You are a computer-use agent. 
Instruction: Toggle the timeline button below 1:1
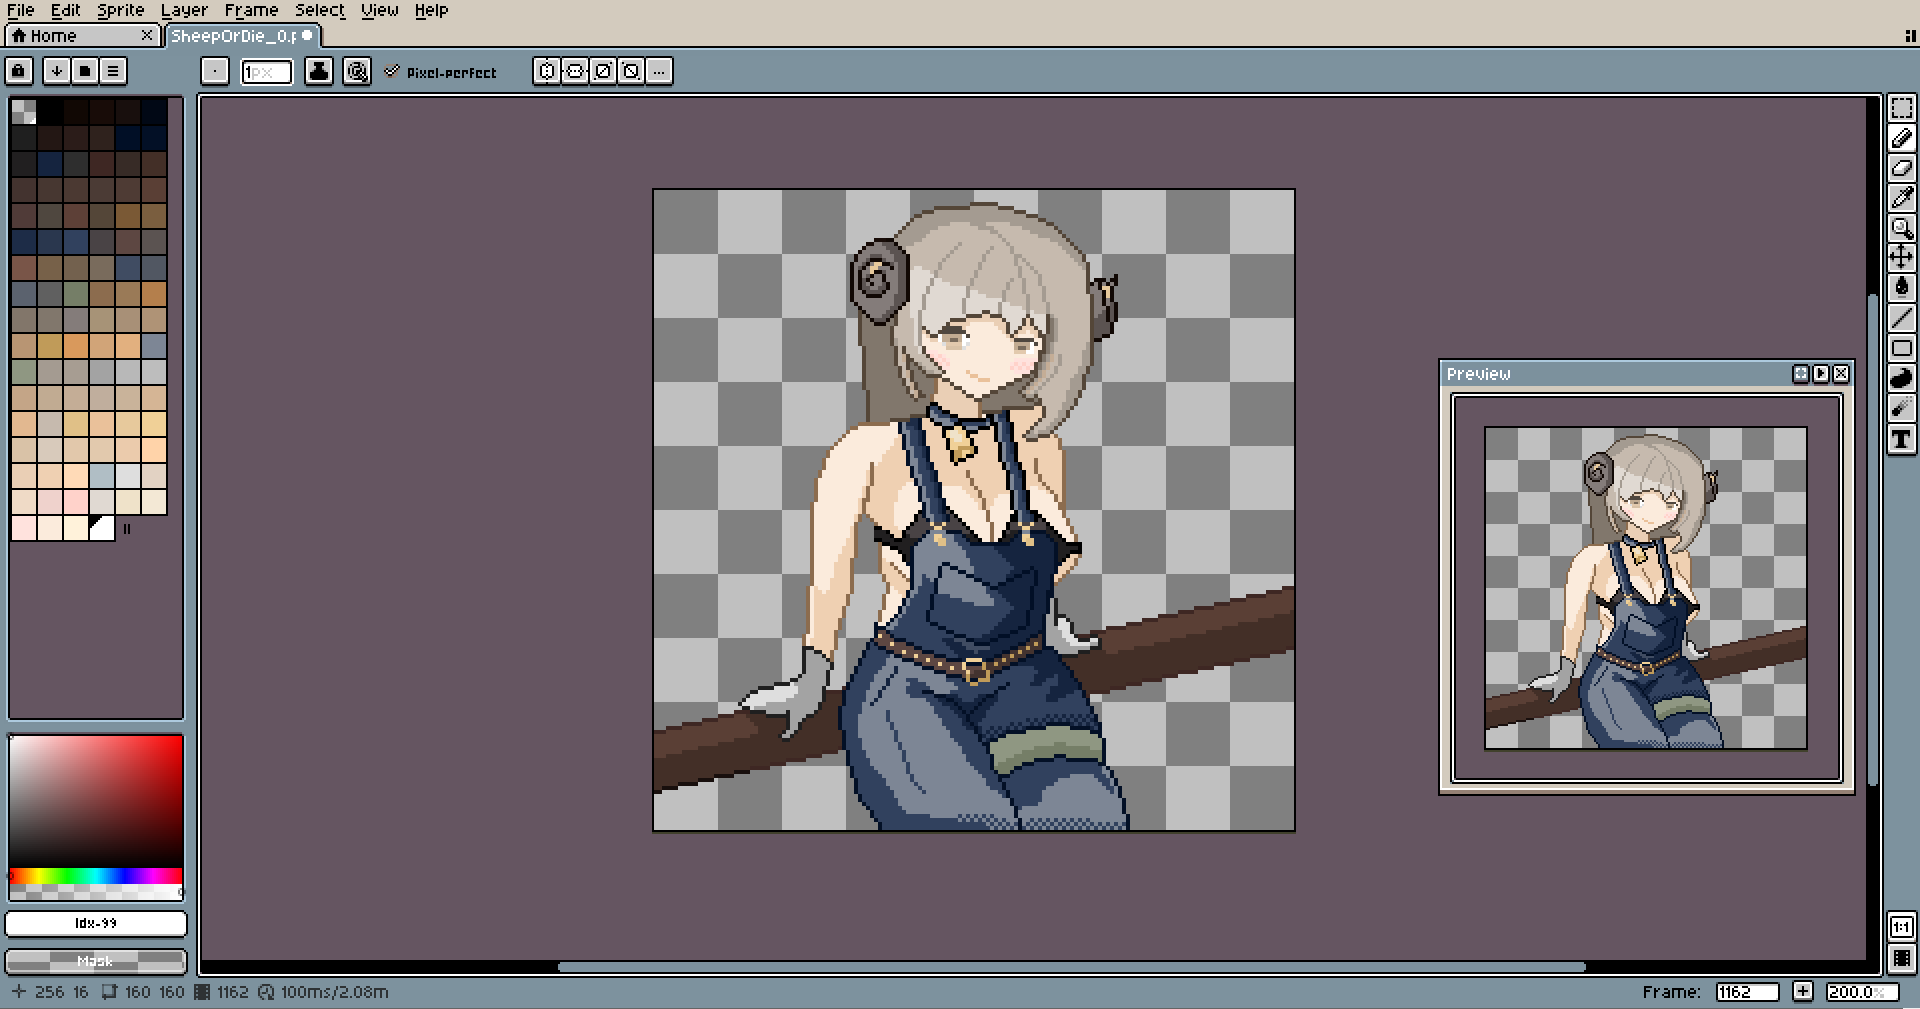(x=1901, y=958)
